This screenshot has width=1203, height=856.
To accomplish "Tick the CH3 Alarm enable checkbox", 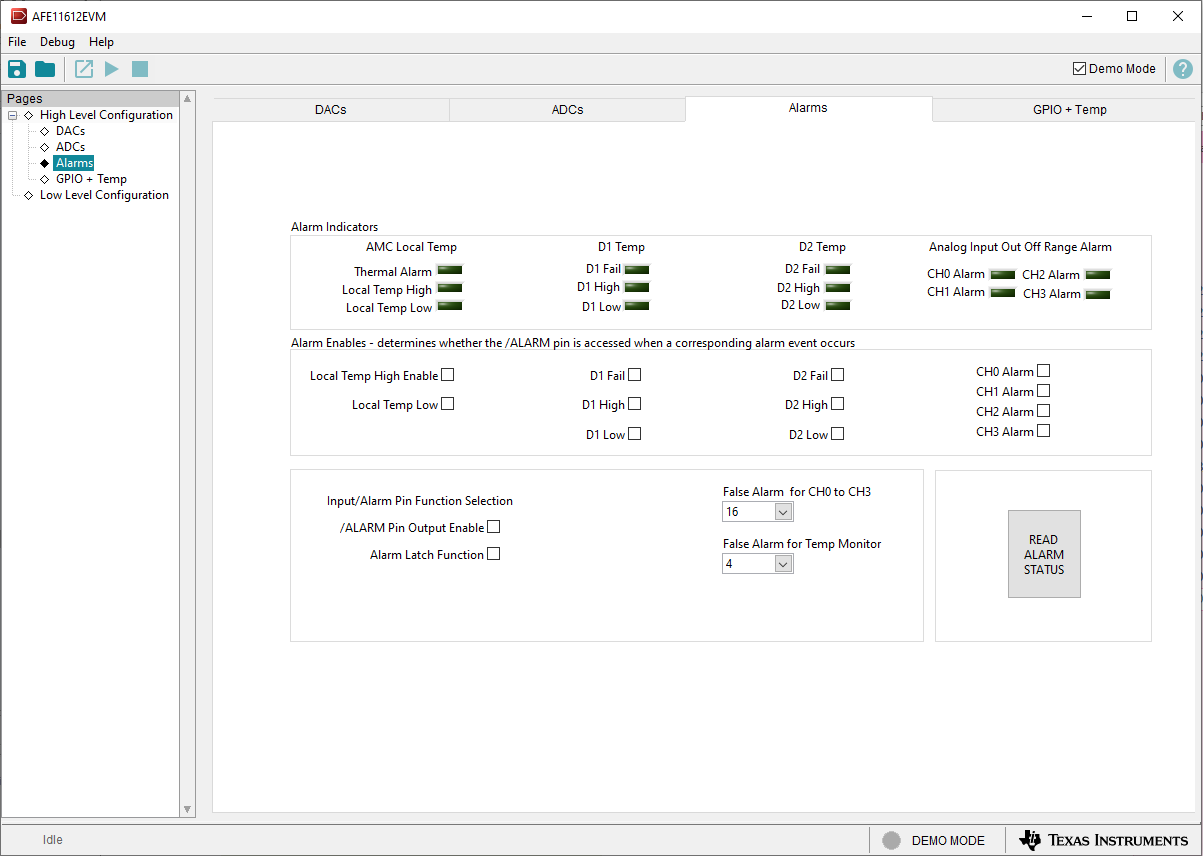I will [x=1043, y=431].
